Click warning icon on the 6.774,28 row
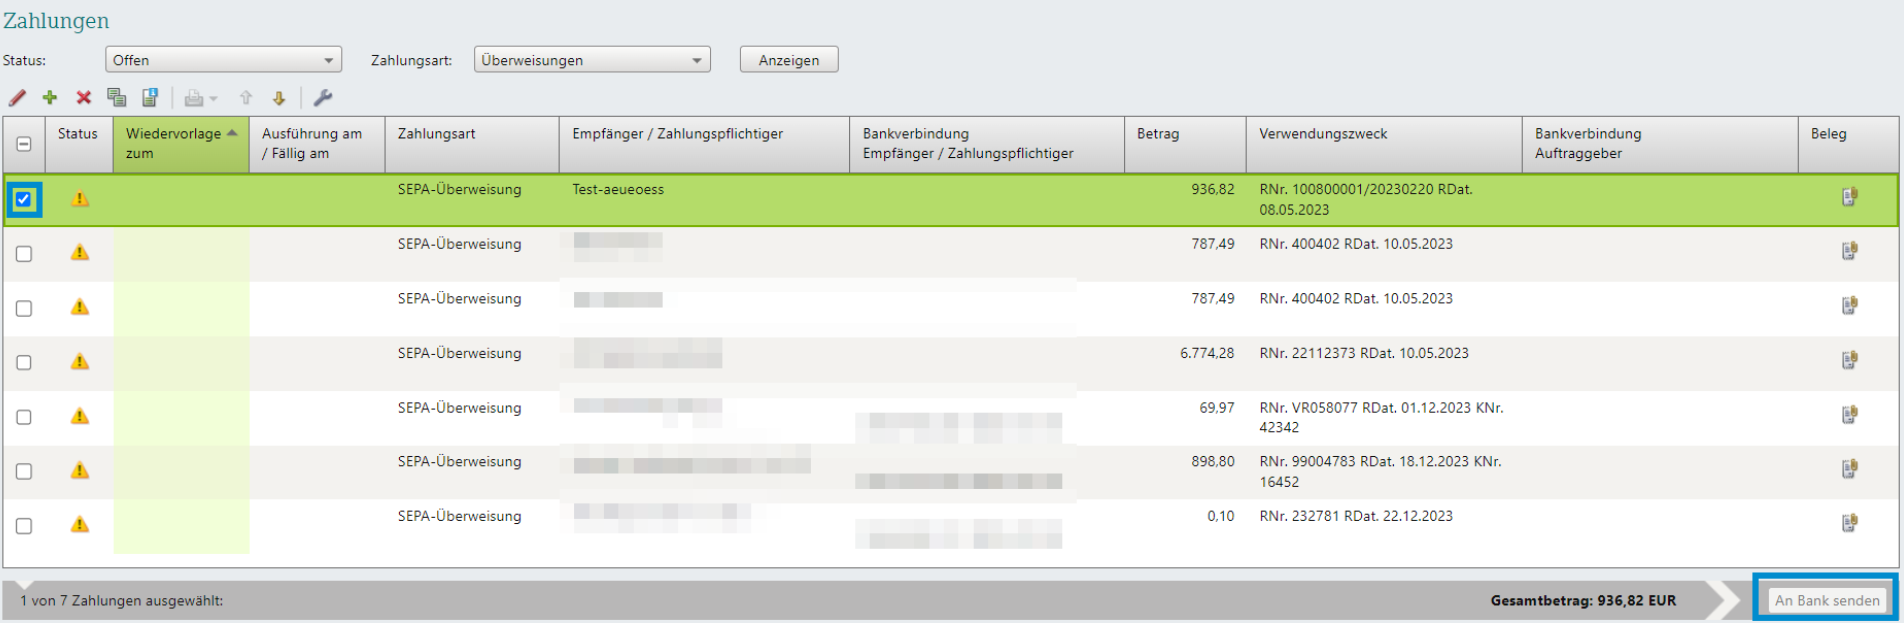 pos(80,362)
